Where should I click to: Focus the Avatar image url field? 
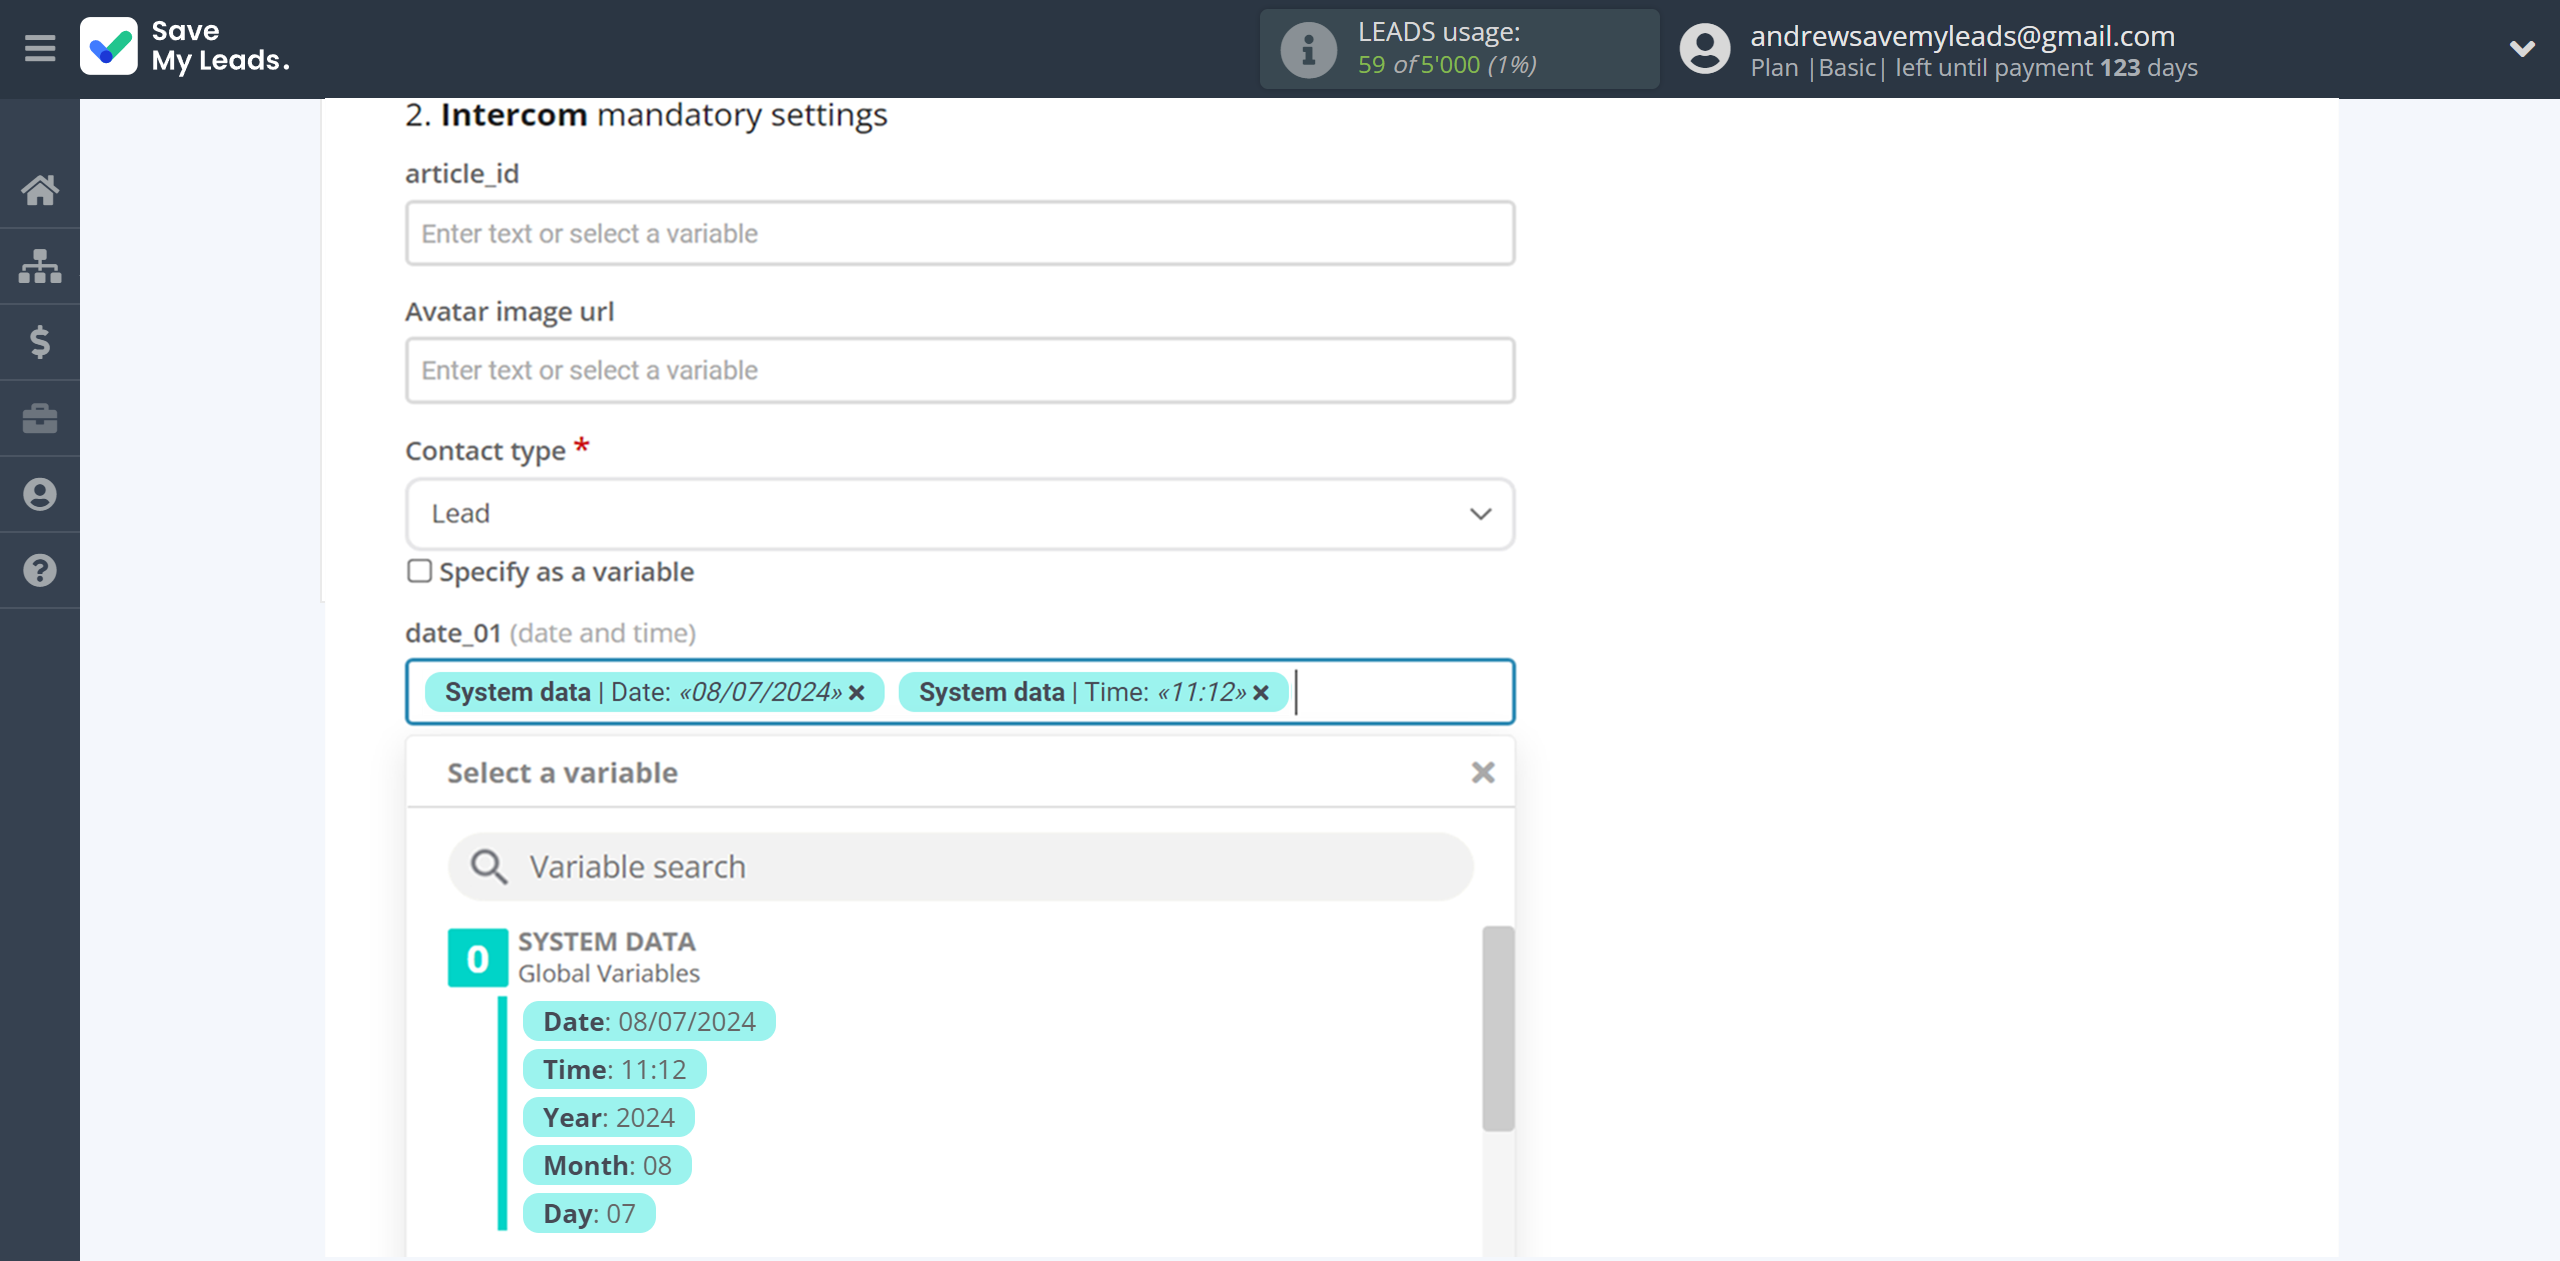(960, 370)
